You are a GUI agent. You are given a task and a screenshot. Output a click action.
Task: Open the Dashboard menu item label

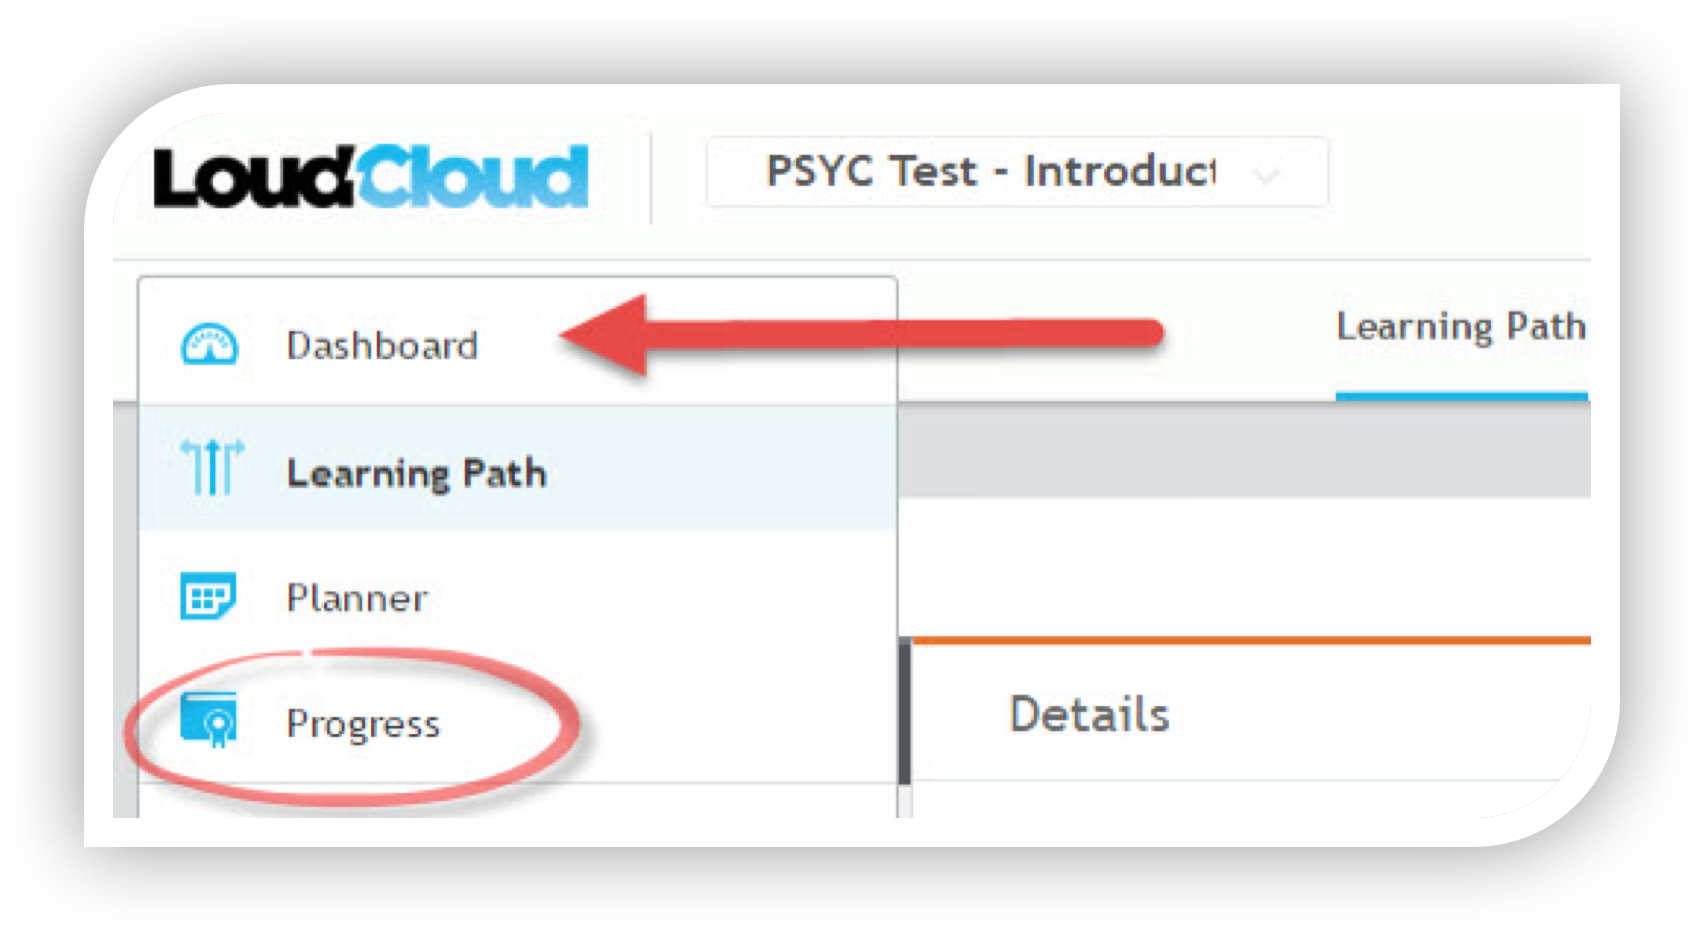(x=382, y=346)
